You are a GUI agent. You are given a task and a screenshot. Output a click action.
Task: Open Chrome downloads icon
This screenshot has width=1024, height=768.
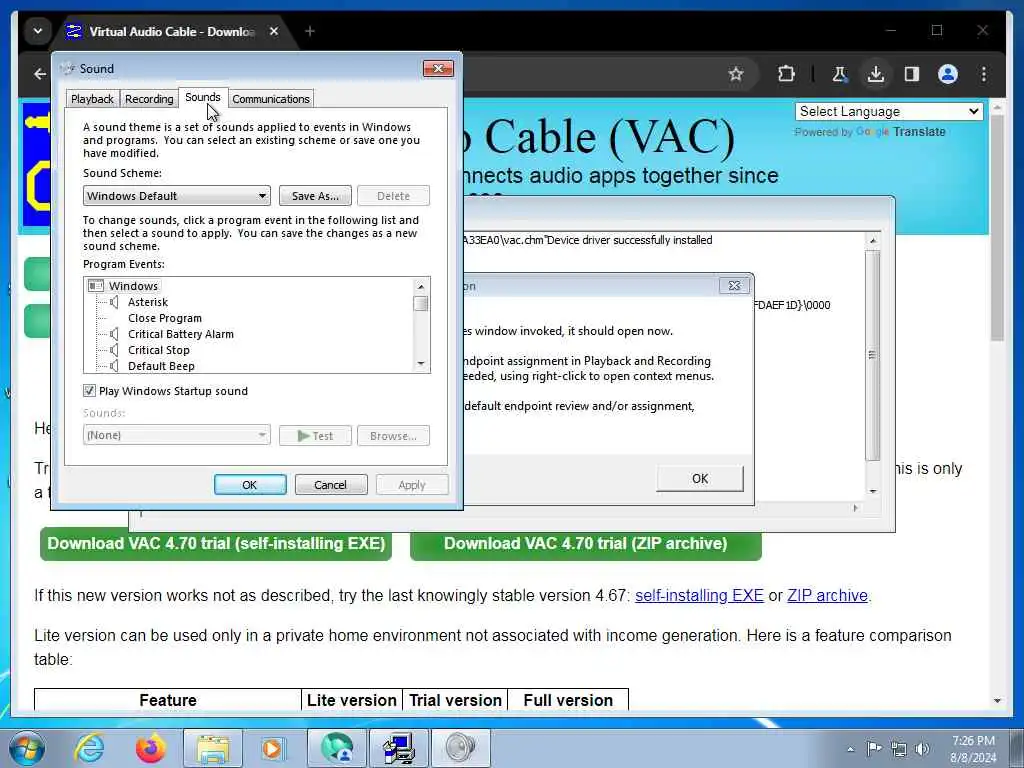tap(876, 74)
